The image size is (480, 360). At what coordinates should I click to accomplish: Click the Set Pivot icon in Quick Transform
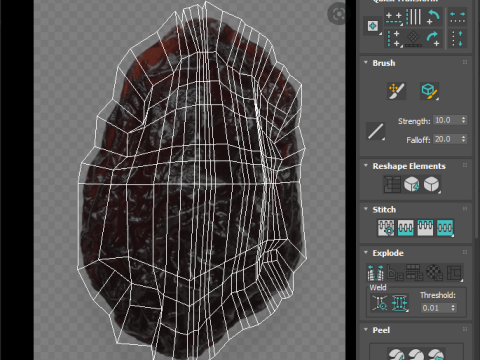(373, 26)
